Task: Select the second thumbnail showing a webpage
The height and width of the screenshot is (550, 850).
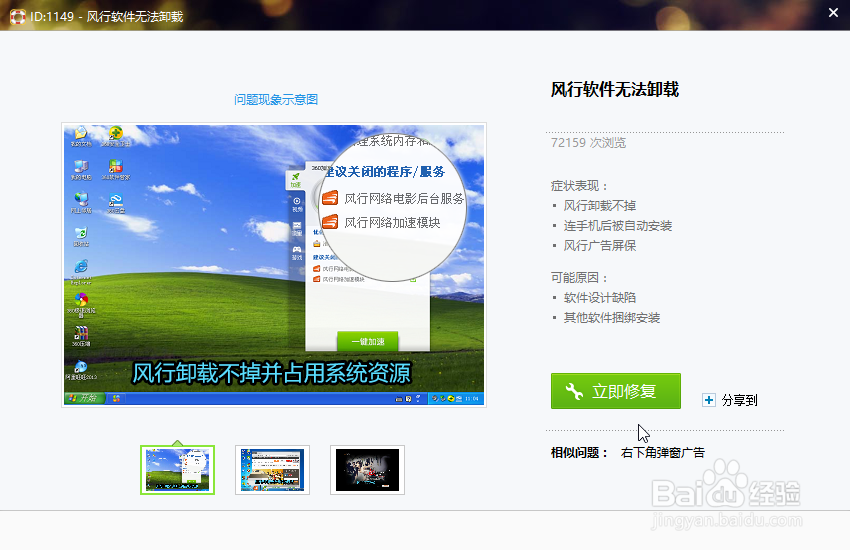Action: point(272,470)
